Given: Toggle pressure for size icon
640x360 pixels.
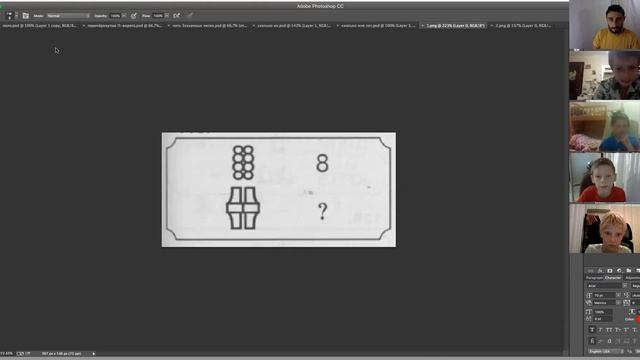Looking at the screenshot, I should tap(190, 16).
